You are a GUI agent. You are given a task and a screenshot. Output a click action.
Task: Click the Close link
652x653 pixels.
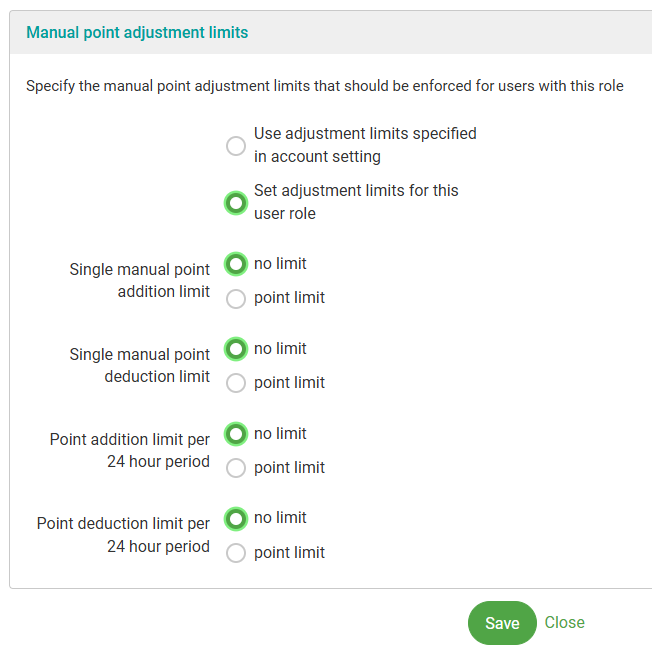[x=565, y=623]
